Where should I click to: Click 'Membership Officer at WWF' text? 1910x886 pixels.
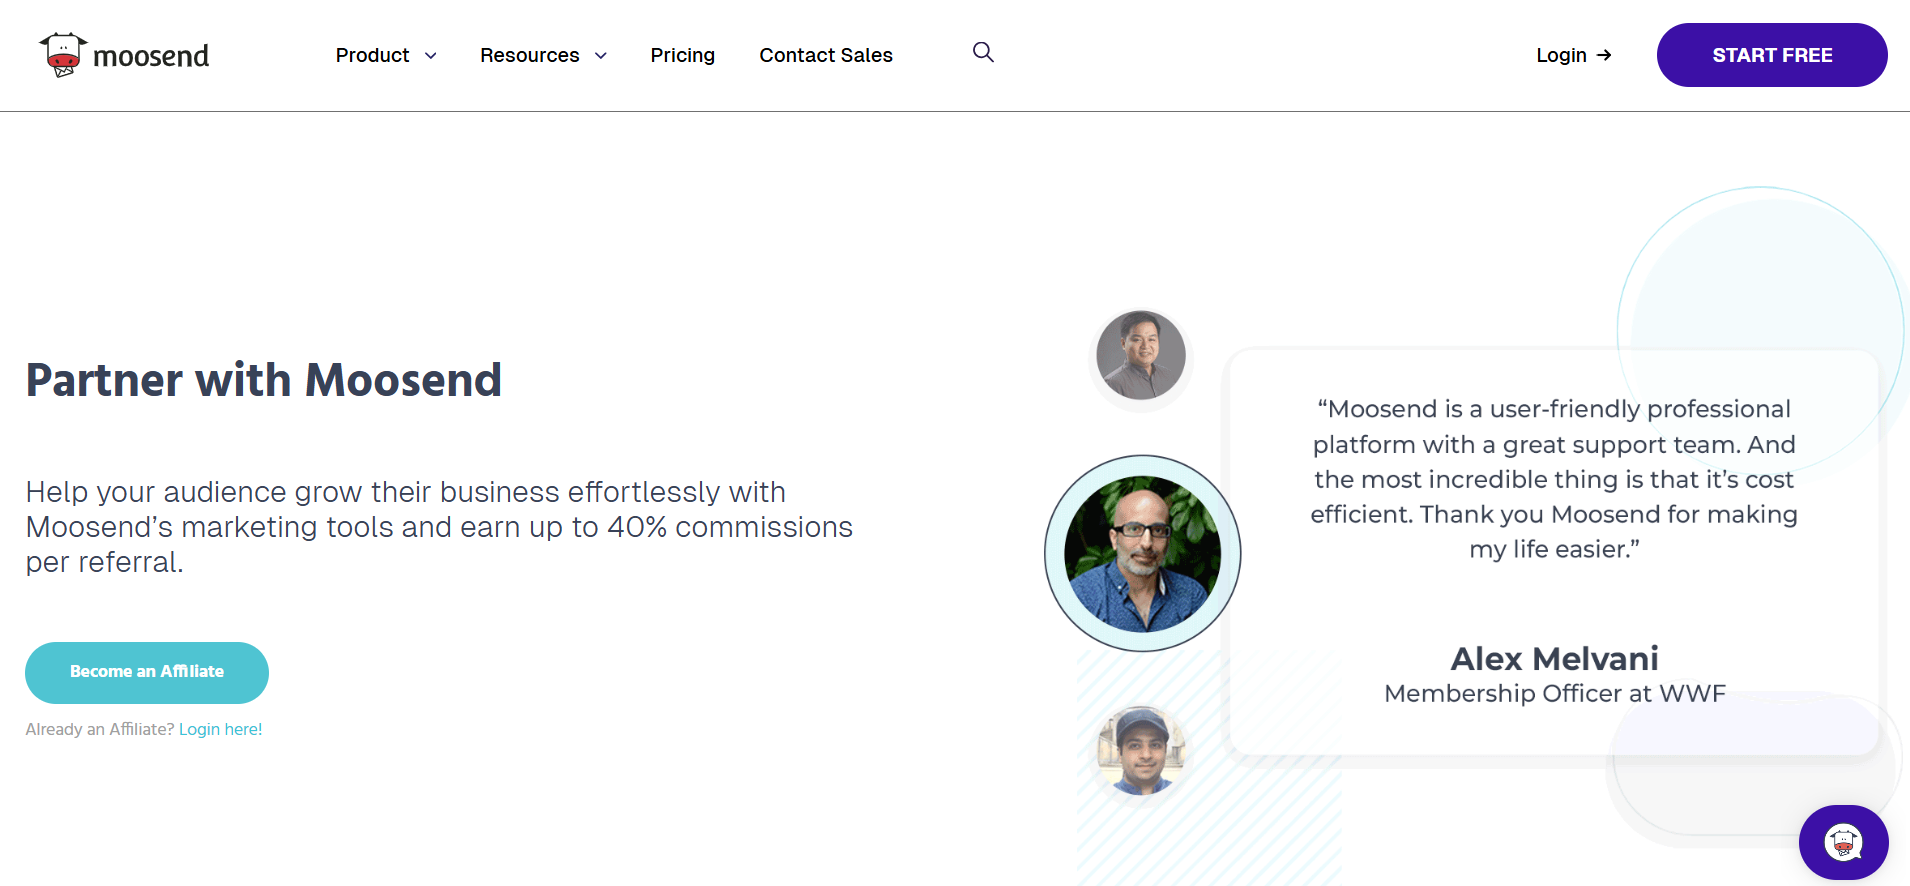[1555, 693]
